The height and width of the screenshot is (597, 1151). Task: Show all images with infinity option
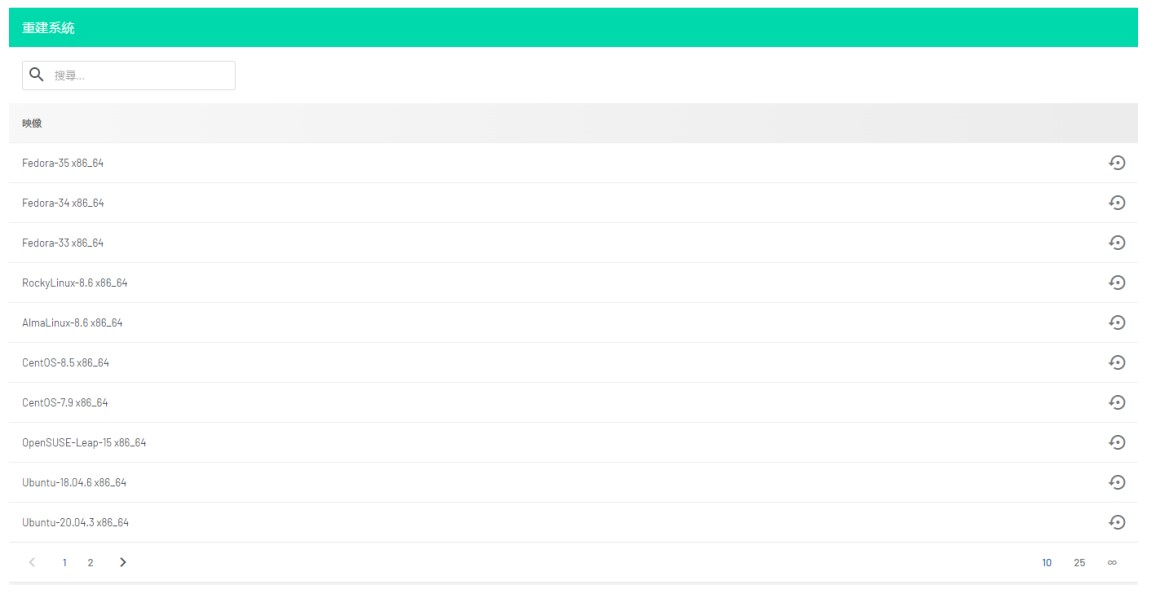click(x=1112, y=564)
